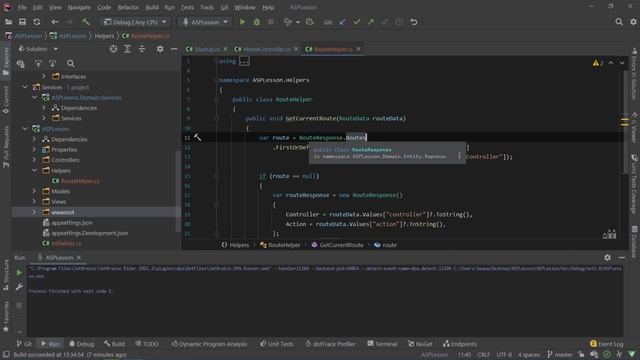Open Solution panel options gear
Viewport: 640px width, 360px height.
click(160, 49)
